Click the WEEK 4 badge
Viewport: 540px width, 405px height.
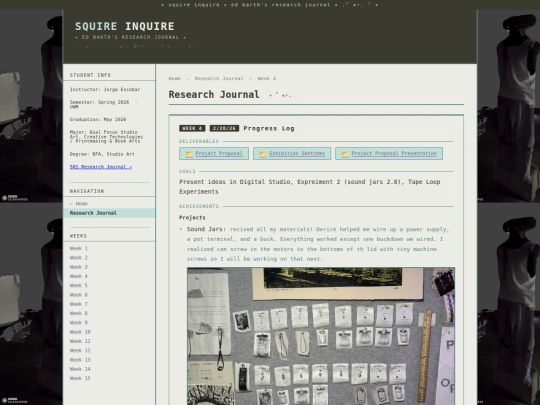click(192, 128)
